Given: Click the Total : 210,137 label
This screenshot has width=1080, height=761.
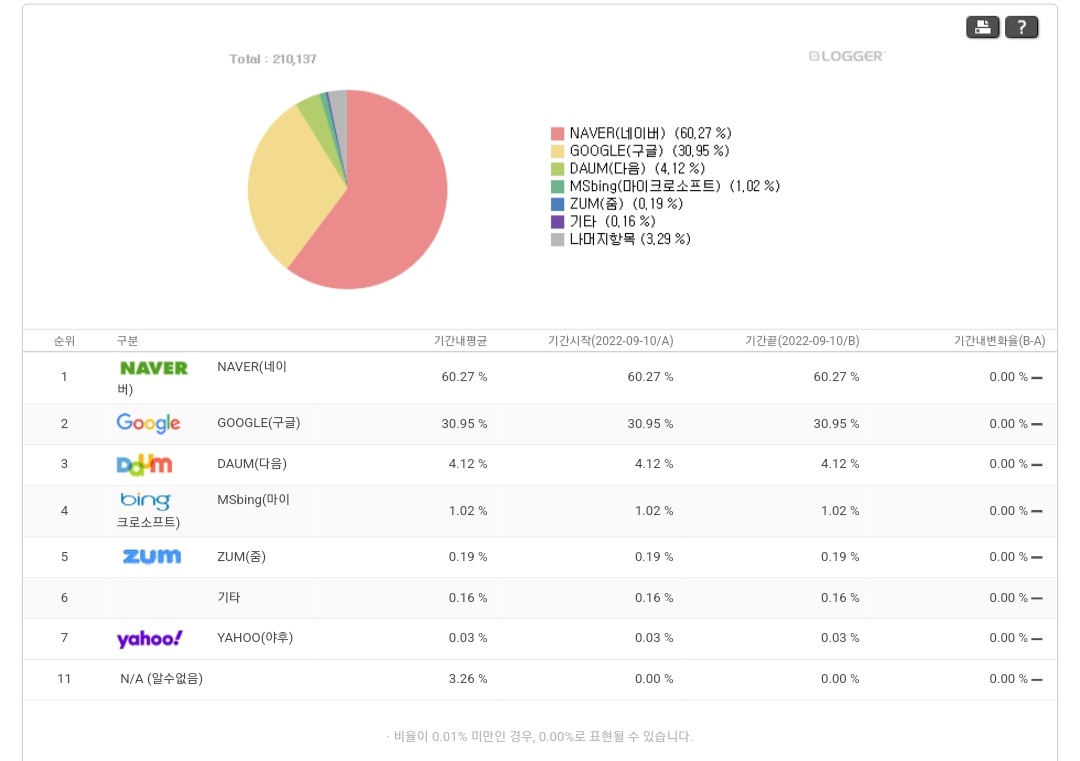Looking at the screenshot, I should click(273, 59).
